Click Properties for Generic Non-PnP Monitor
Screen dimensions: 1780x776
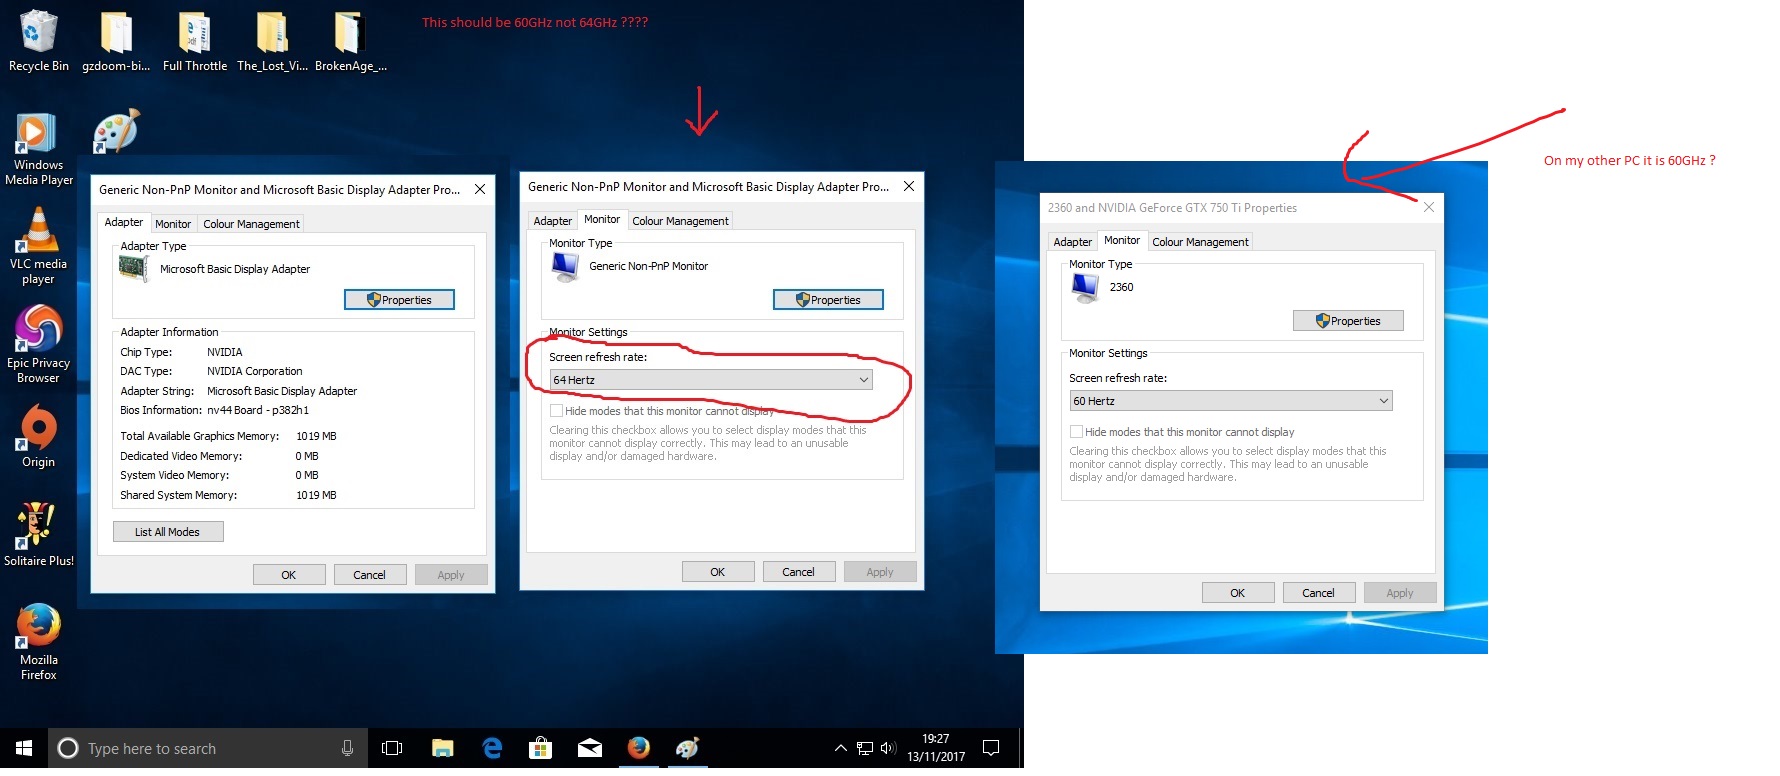tap(828, 300)
